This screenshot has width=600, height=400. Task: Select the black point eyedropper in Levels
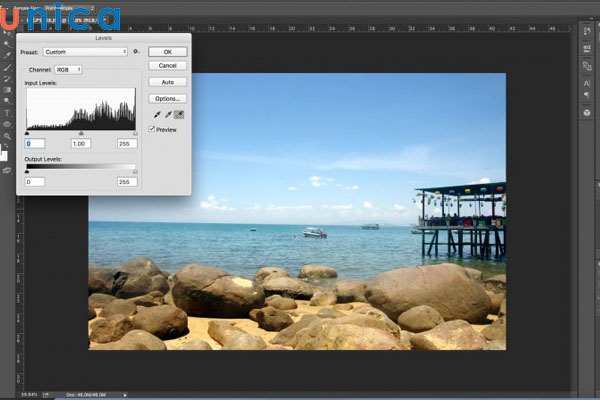155,115
